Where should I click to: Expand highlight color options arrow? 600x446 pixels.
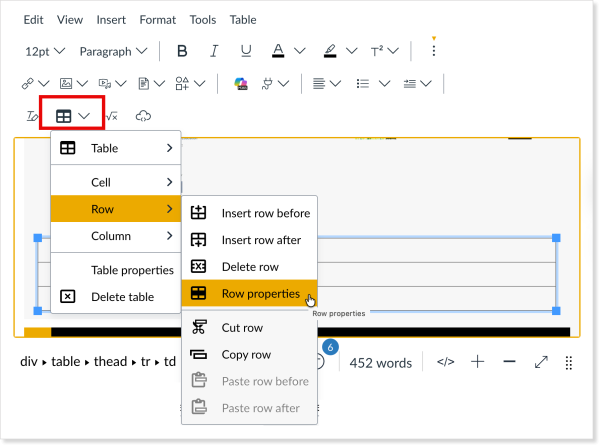352,51
